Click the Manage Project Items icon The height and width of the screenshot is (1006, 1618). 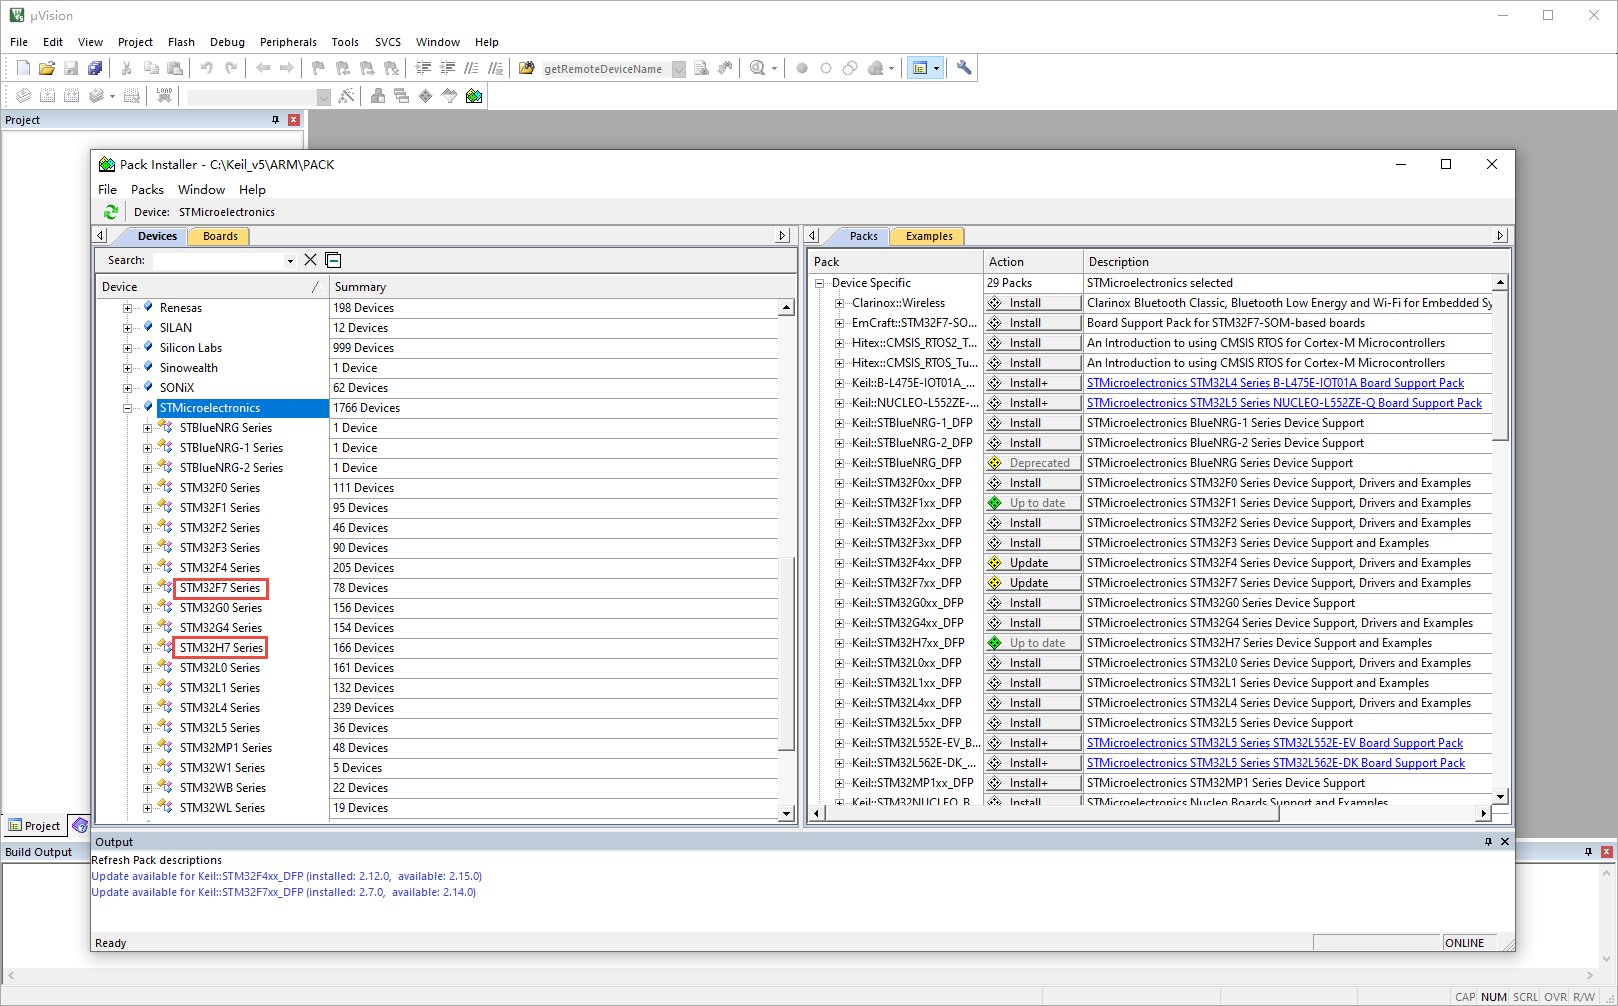coord(378,96)
